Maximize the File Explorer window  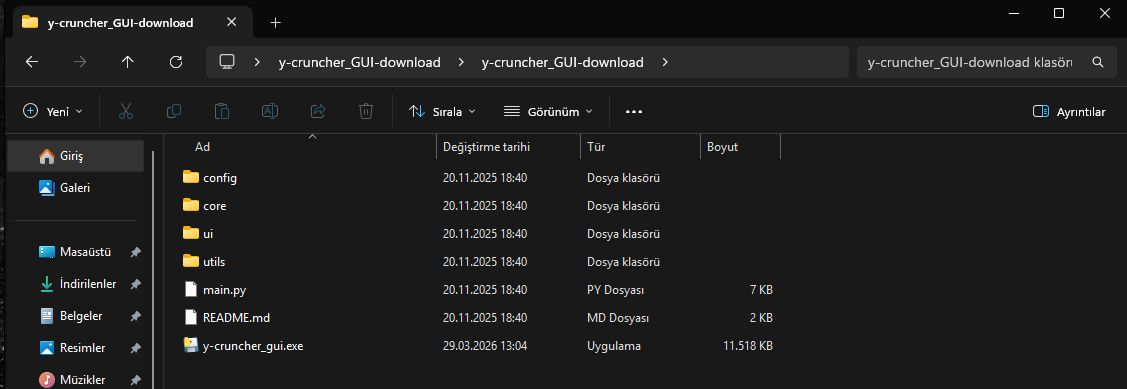[1059, 13]
